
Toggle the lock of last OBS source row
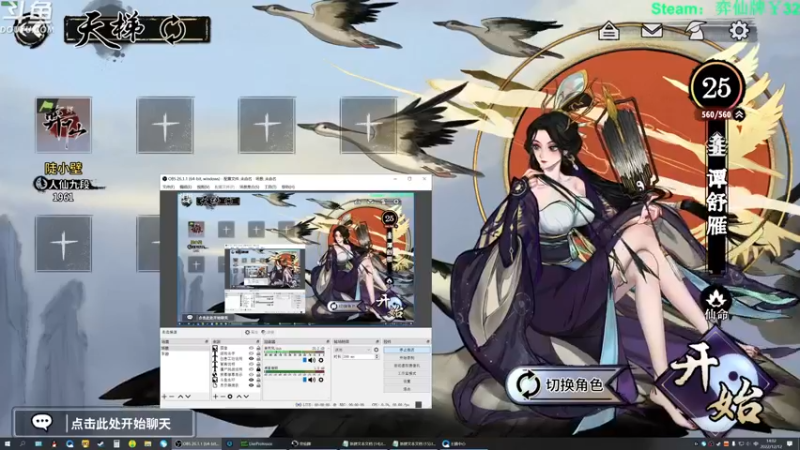coord(259,385)
